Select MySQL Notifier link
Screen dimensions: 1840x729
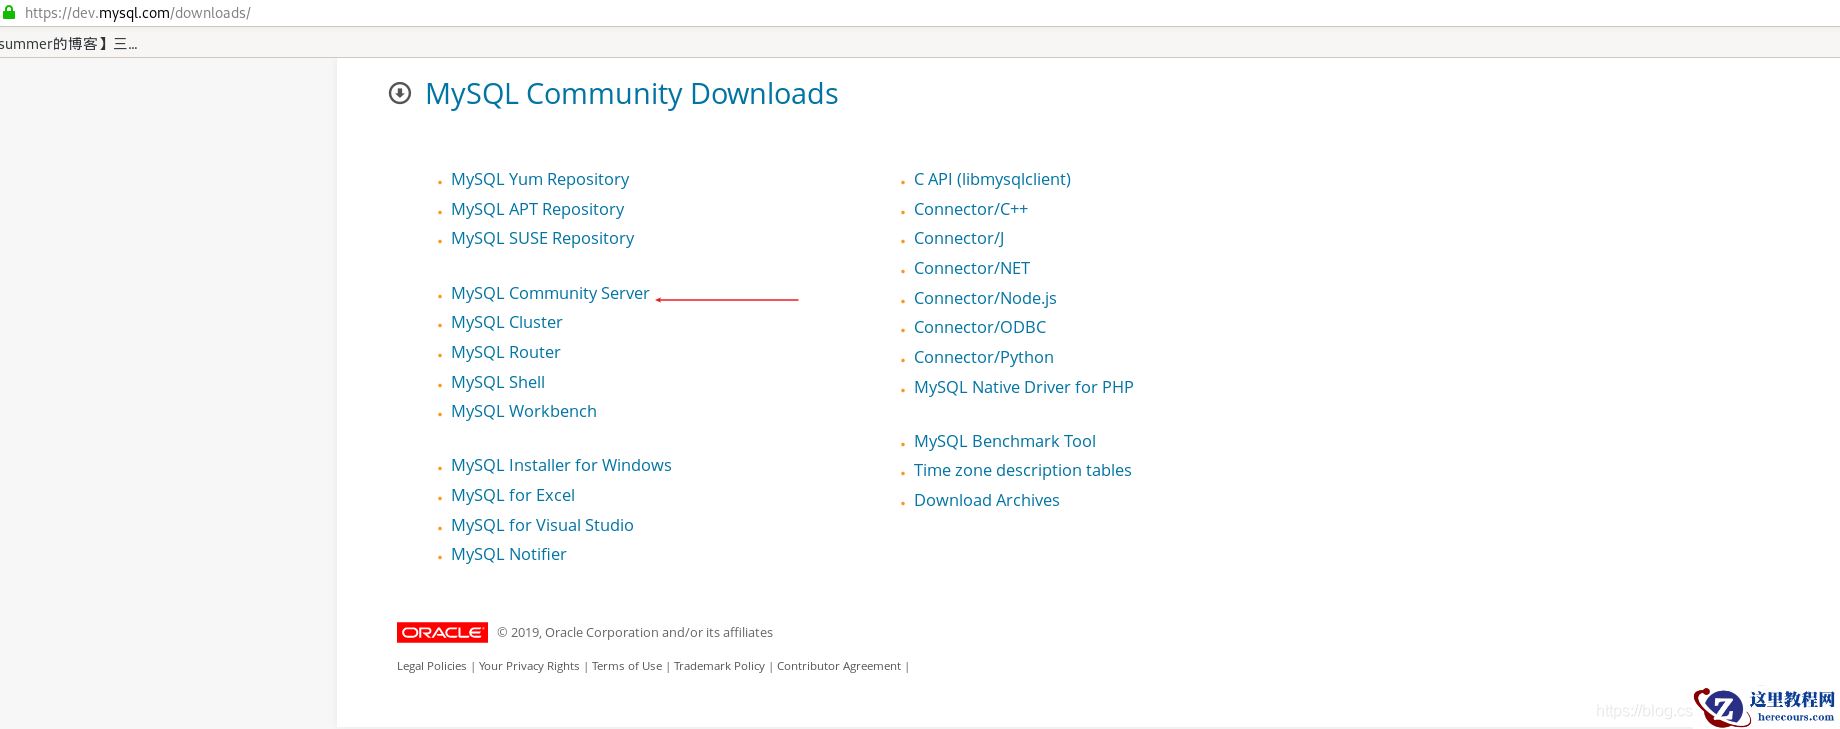[x=508, y=554]
